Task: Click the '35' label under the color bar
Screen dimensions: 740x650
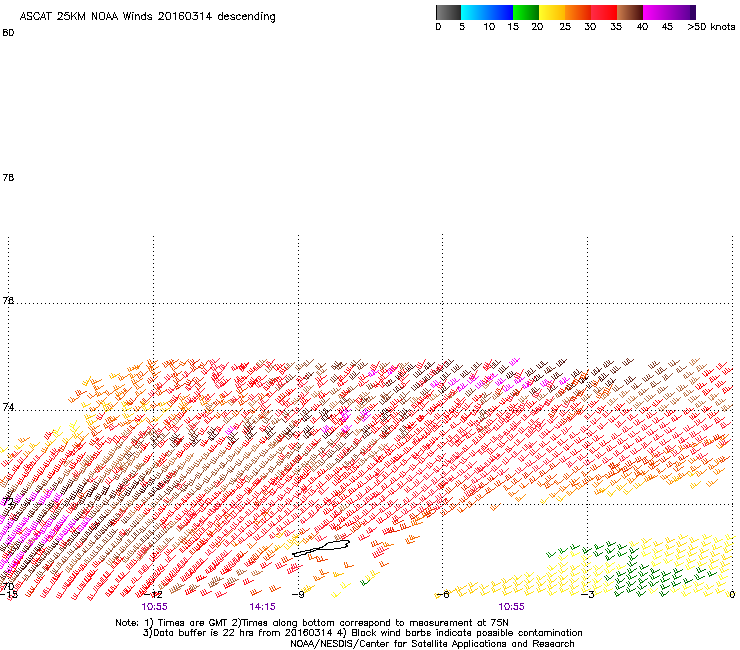Action: click(x=616, y=27)
